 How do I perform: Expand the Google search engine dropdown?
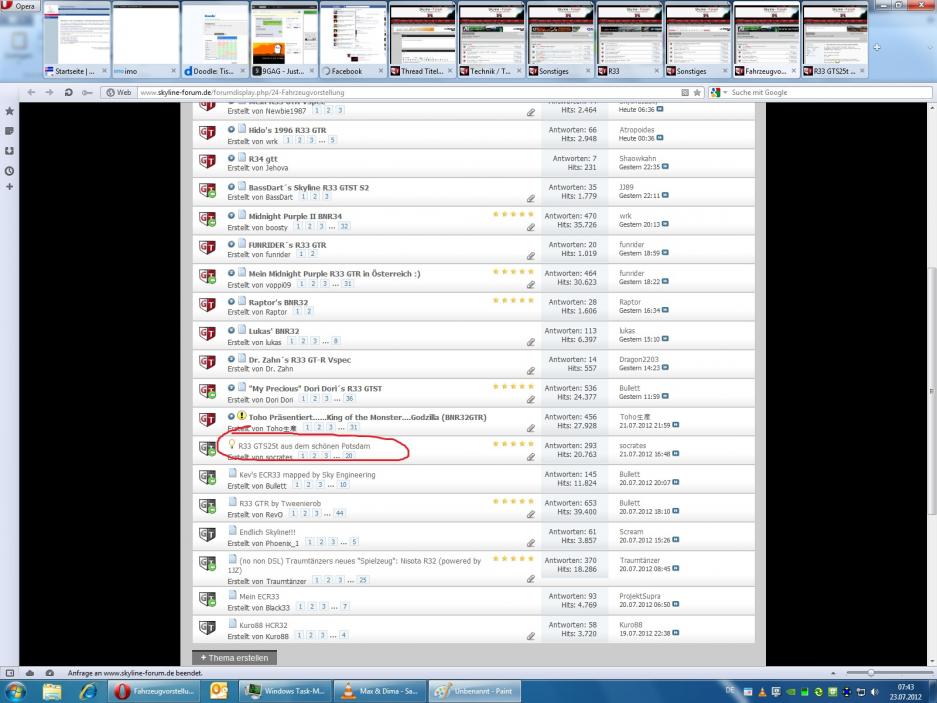(726, 93)
